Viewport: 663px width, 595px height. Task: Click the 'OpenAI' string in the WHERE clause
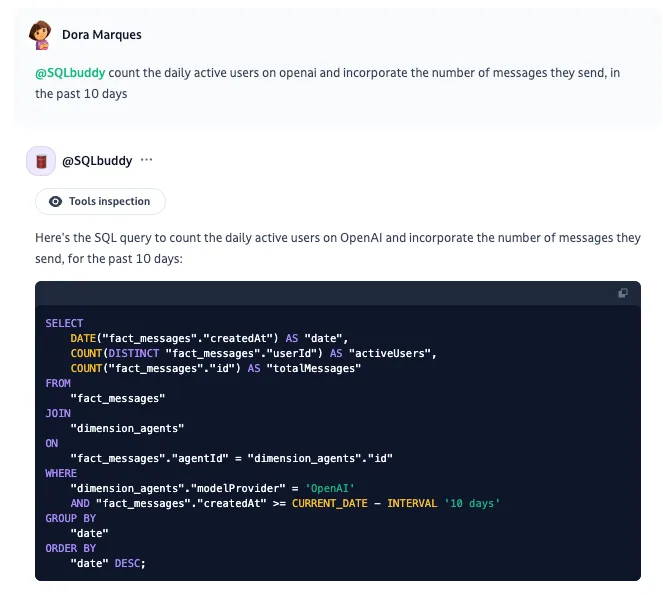point(329,488)
